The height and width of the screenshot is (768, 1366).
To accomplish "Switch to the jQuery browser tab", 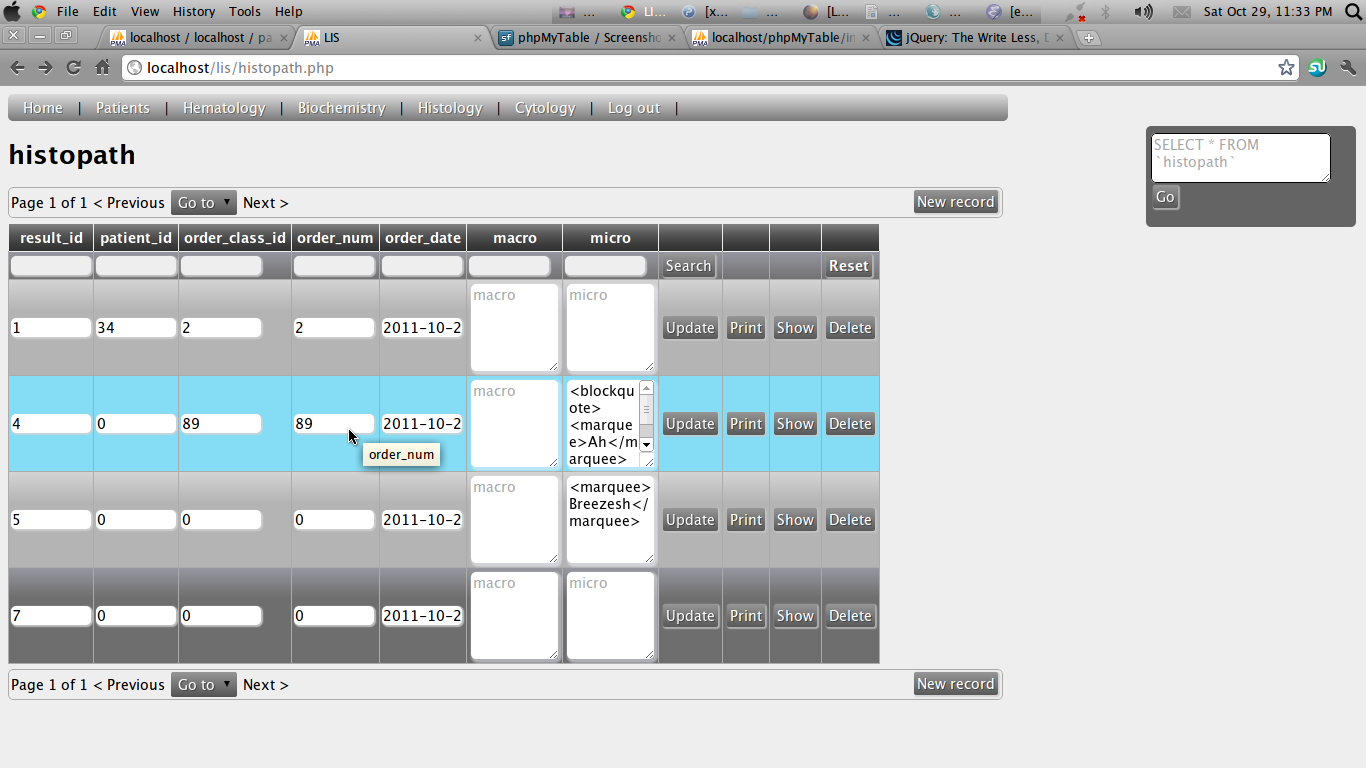I will [965, 37].
